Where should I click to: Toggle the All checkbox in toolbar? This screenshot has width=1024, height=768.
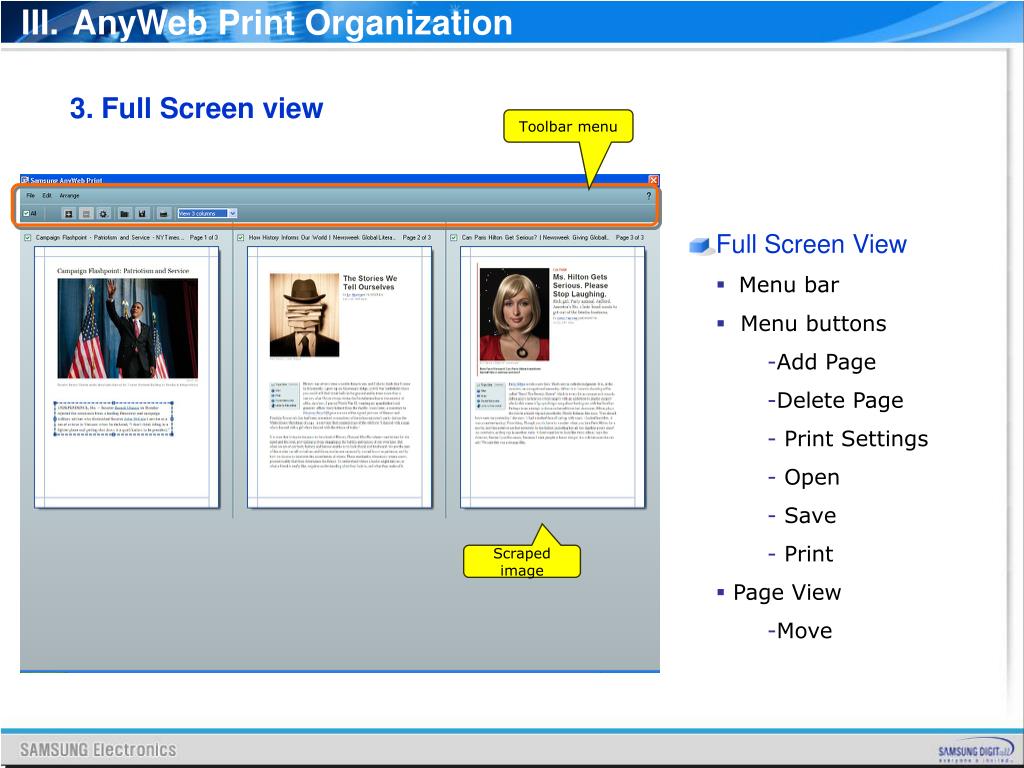pos(29,214)
